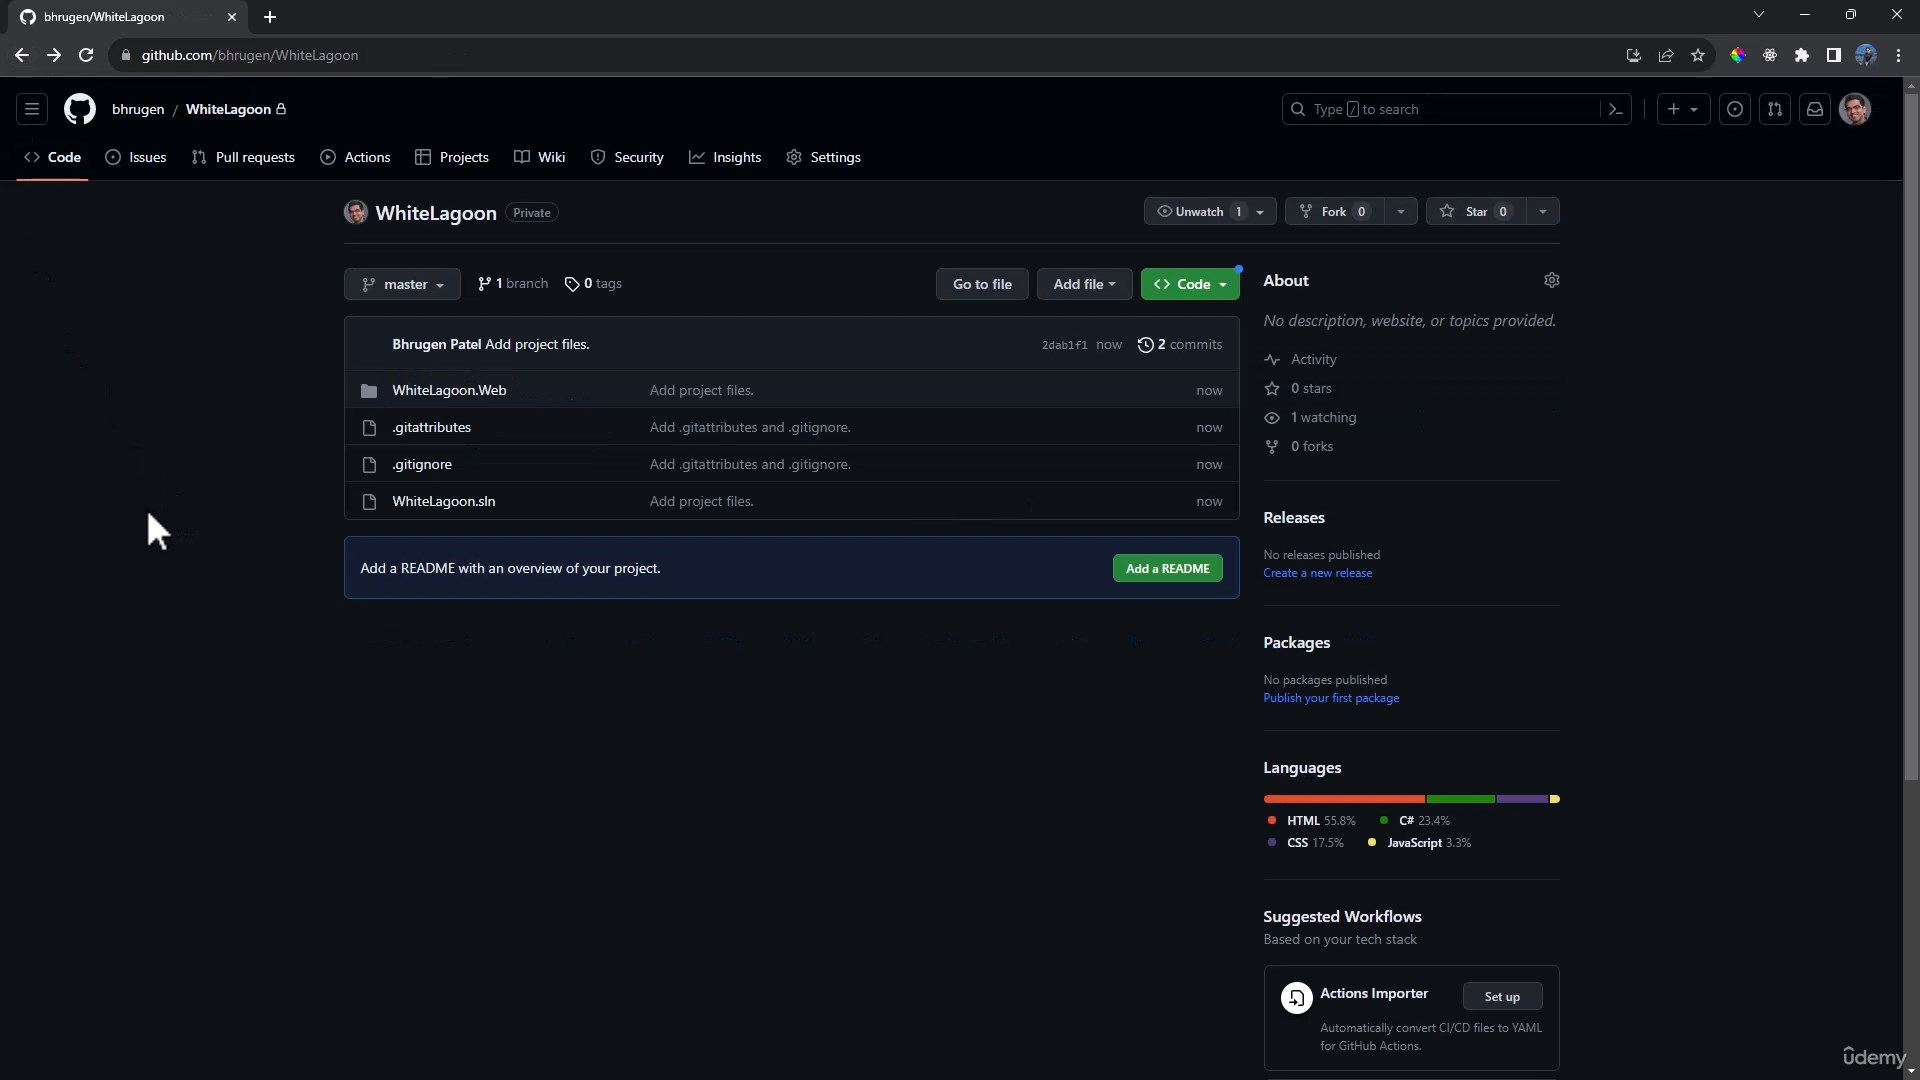Screen dimensions: 1920x1080
Task: Expand the create new plus dropdown caret
Action: pyautogui.click(x=1694, y=110)
